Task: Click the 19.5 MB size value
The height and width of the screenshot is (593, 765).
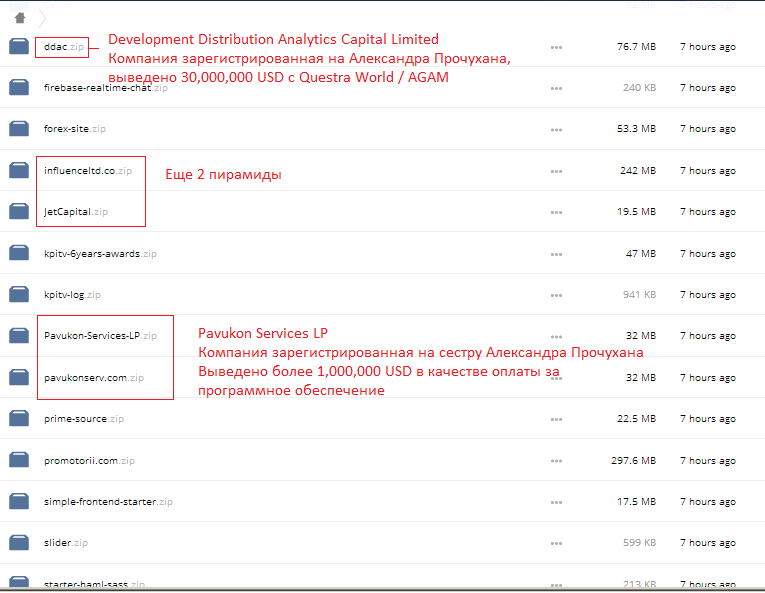Action: [x=636, y=212]
